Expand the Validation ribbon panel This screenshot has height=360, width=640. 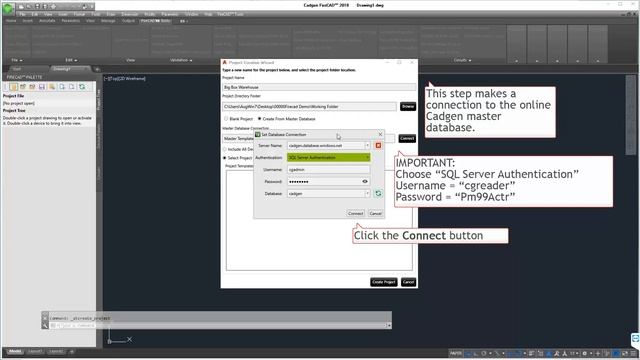pyautogui.click(x=181, y=60)
